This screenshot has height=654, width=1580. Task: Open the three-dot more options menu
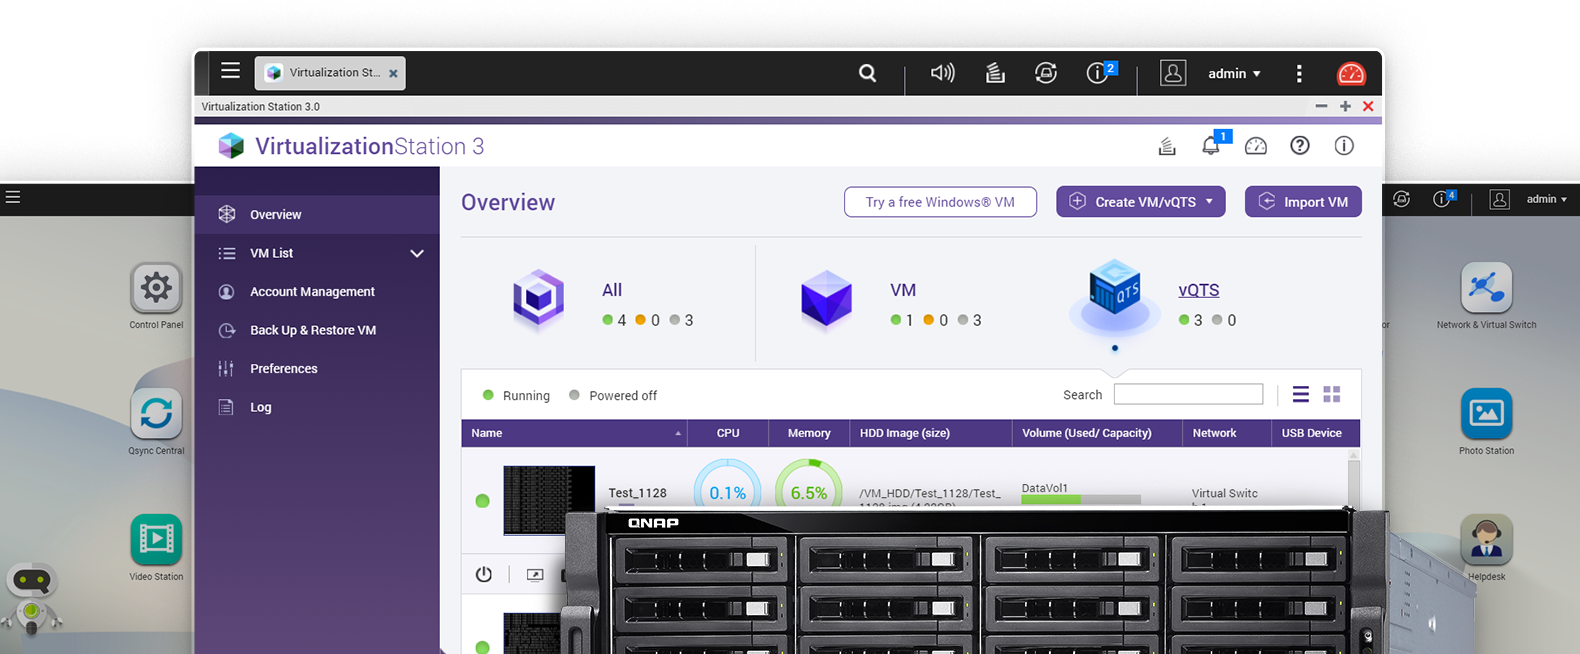tap(1299, 73)
